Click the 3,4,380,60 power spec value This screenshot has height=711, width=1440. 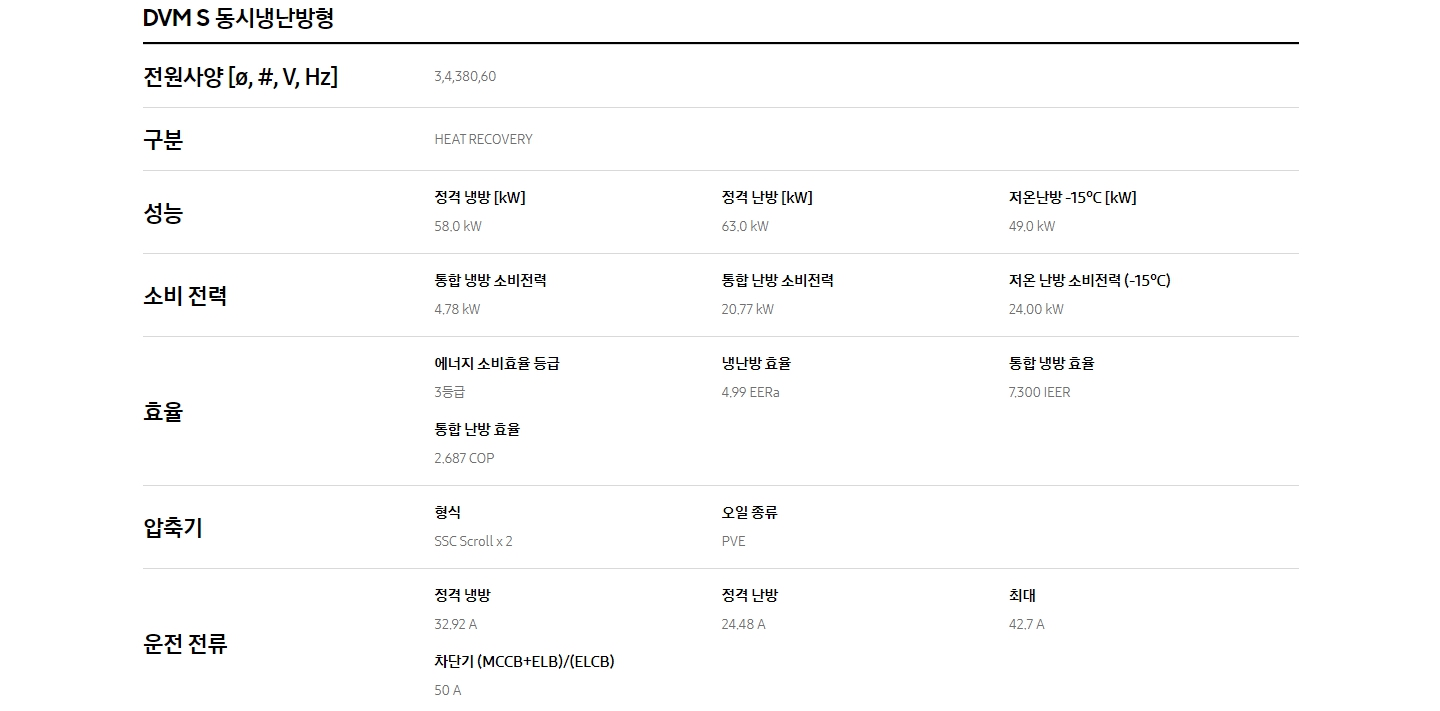click(x=465, y=77)
